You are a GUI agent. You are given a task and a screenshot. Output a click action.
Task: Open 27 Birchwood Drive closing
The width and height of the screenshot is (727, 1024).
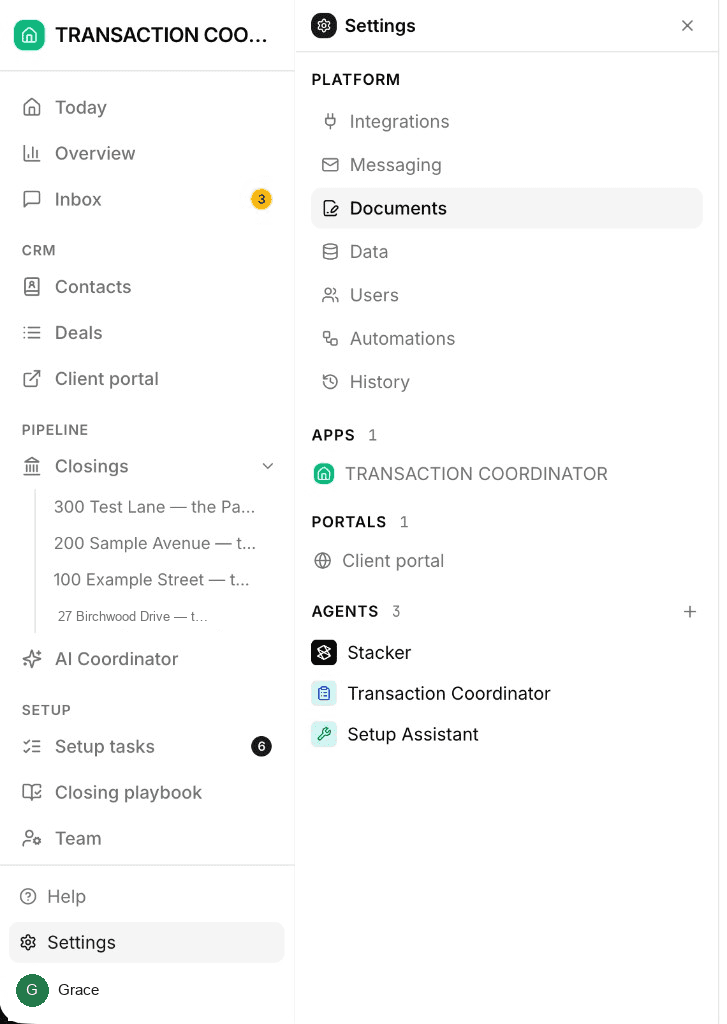pyautogui.click(x=133, y=616)
